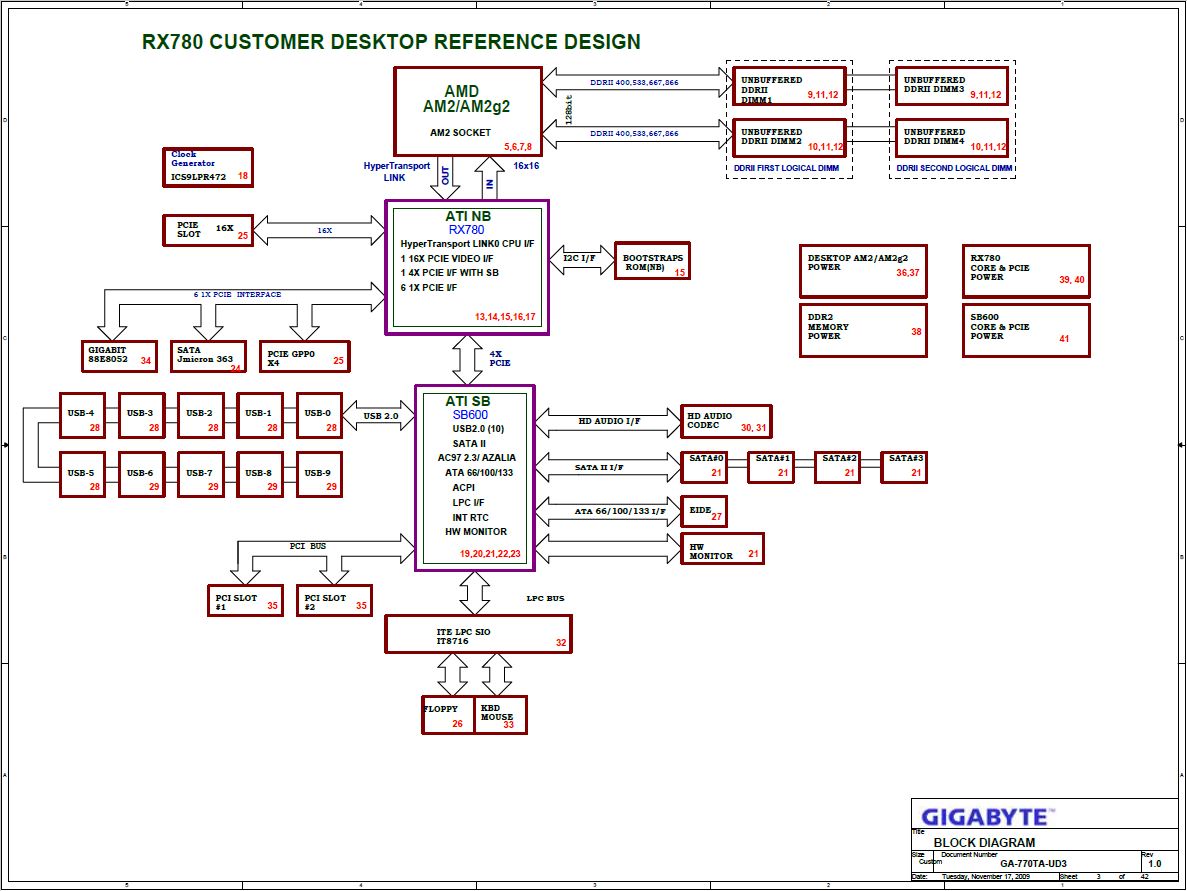
Task: Click the UNBUFFERED DDRII DIMM2 box
Action: point(789,138)
